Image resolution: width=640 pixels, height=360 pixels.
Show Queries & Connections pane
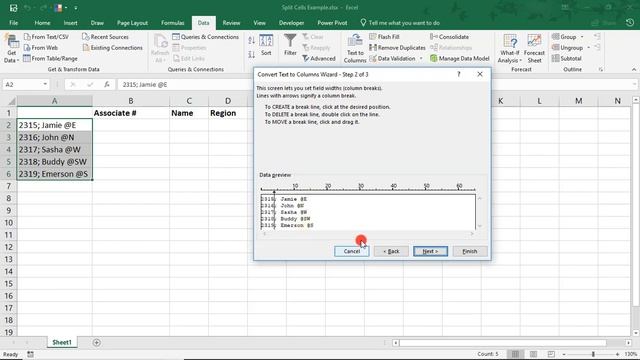click(x=205, y=37)
